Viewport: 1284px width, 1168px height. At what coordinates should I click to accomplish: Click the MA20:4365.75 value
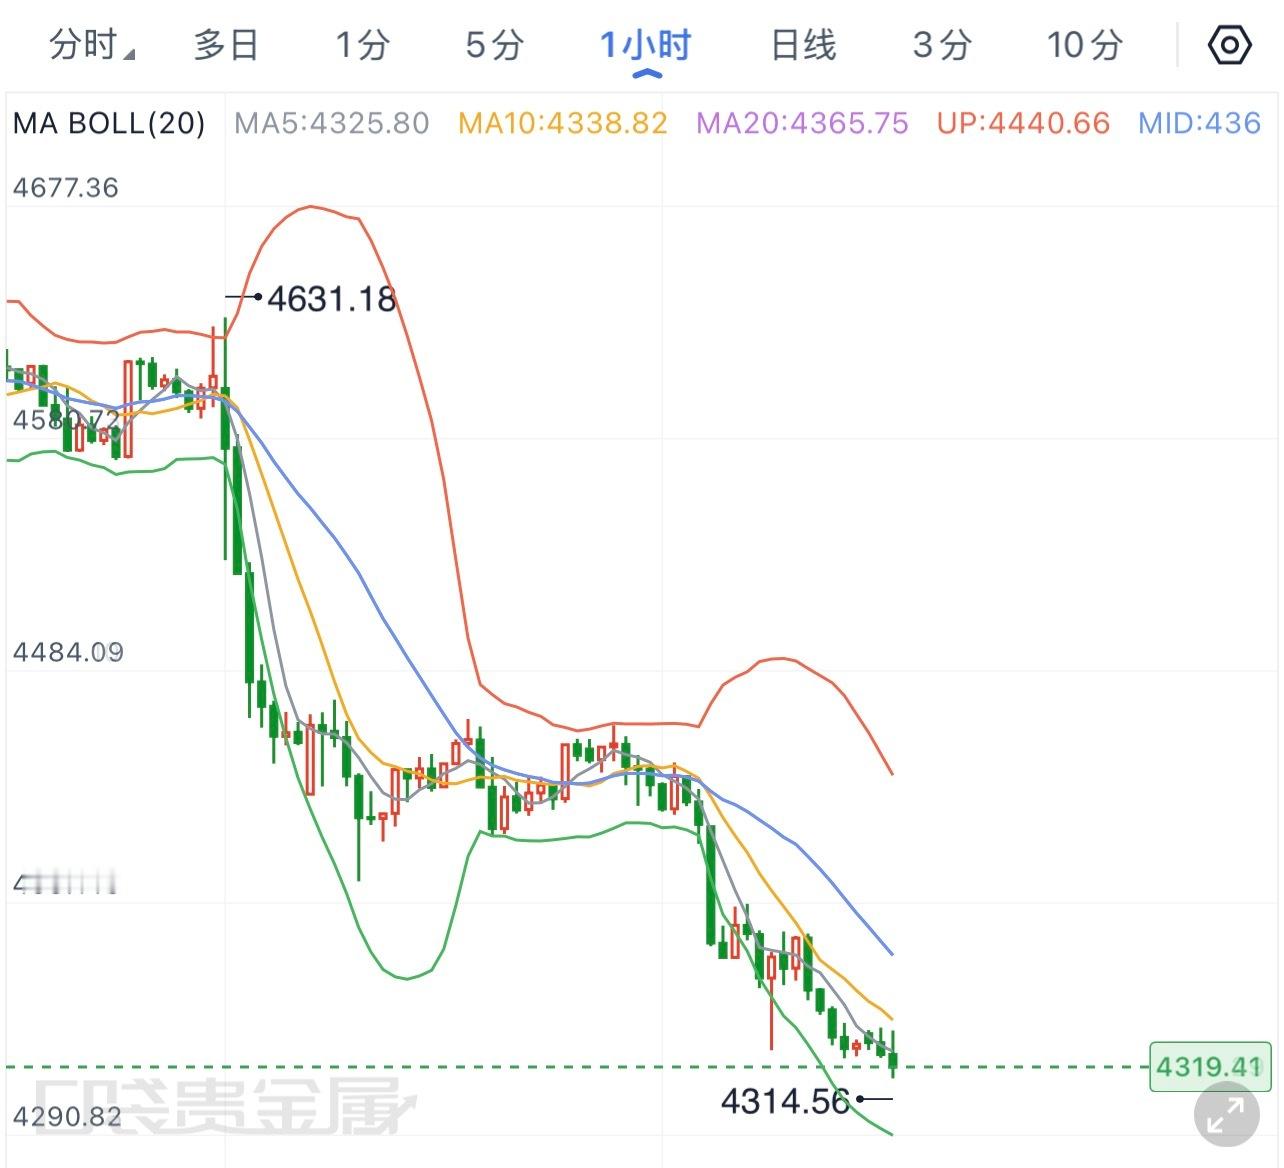[802, 123]
